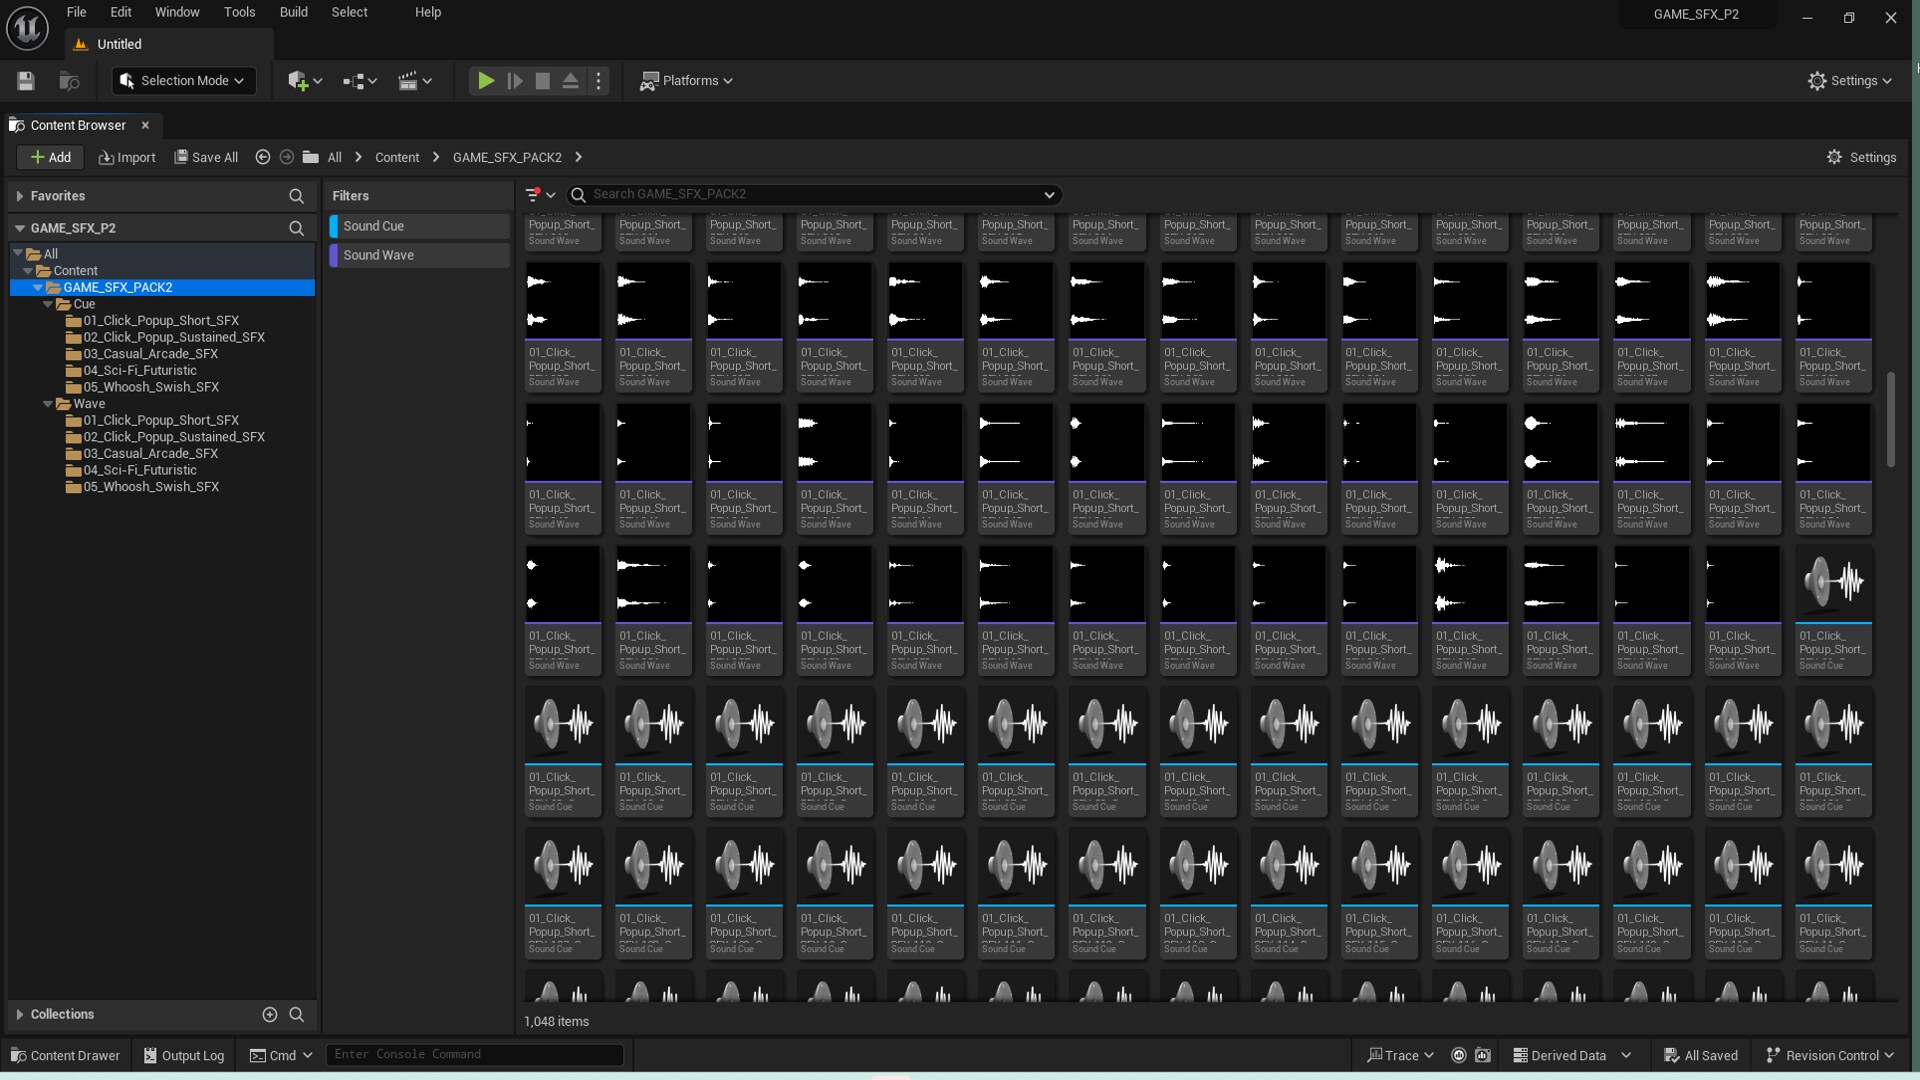Open the Platforms menu
Viewport: 1920px width, 1080px height.
(687, 81)
